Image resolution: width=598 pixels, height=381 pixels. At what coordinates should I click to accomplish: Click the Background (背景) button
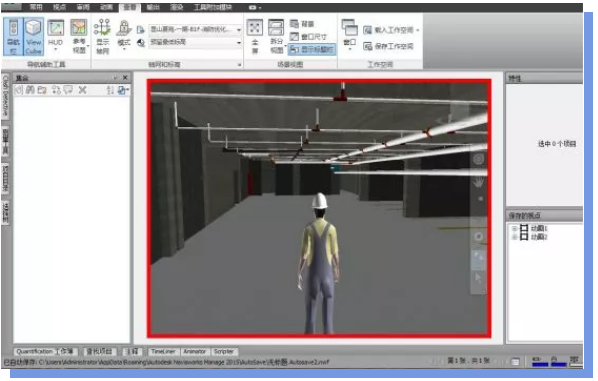(302, 24)
